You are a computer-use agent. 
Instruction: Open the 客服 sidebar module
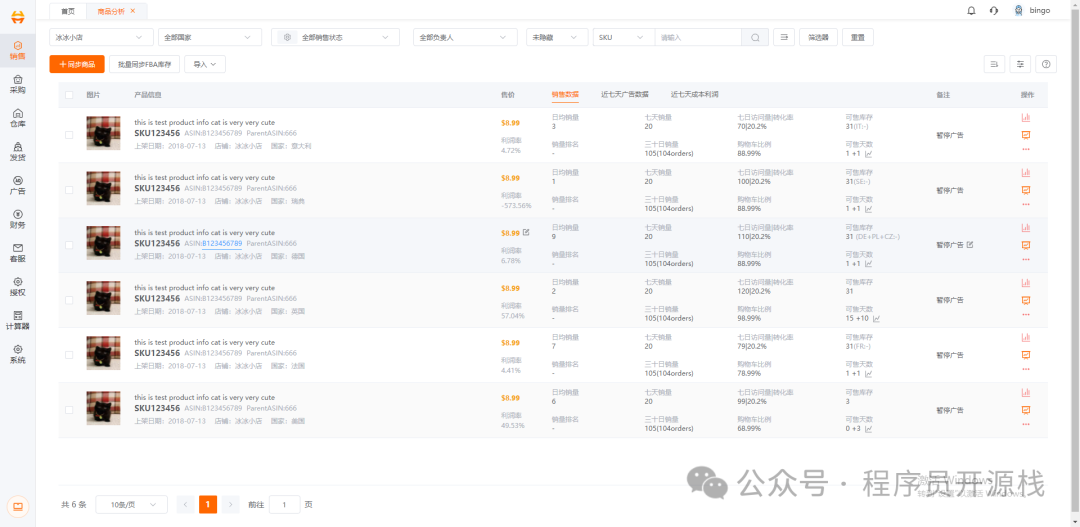[x=18, y=253]
